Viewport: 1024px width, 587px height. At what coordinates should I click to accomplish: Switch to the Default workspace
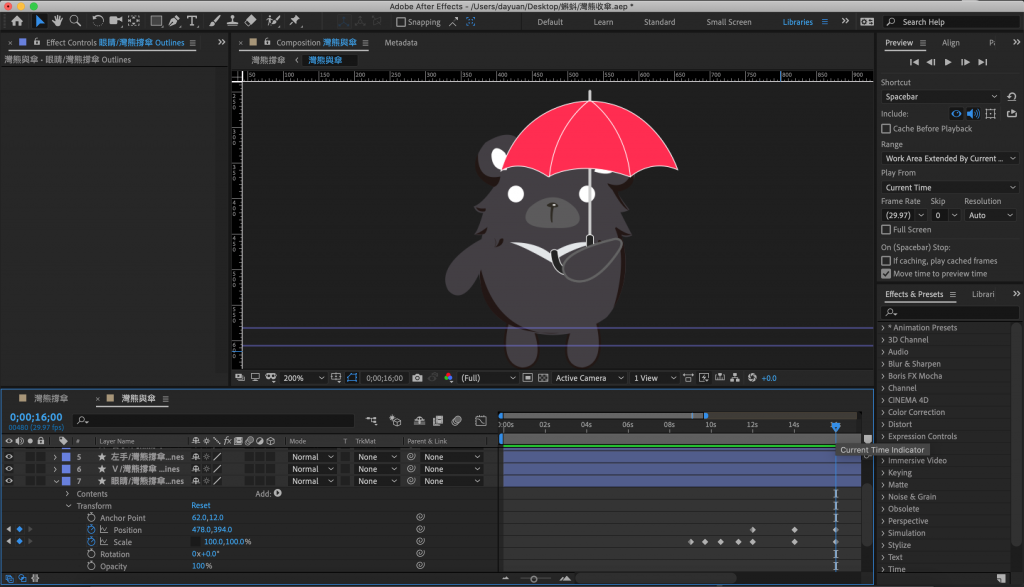click(550, 22)
